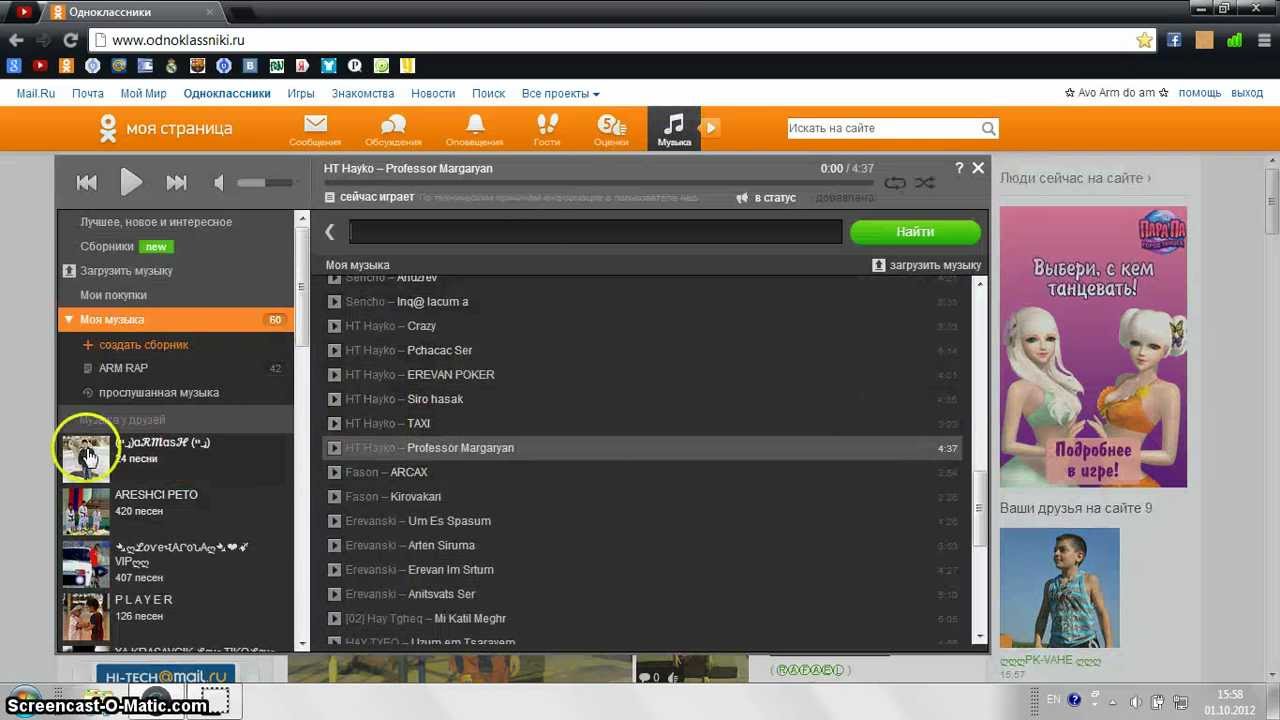Click 'Люди сейчас на сайте' link
Viewport: 1280px width, 720px height.
click(x=1075, y=178)
